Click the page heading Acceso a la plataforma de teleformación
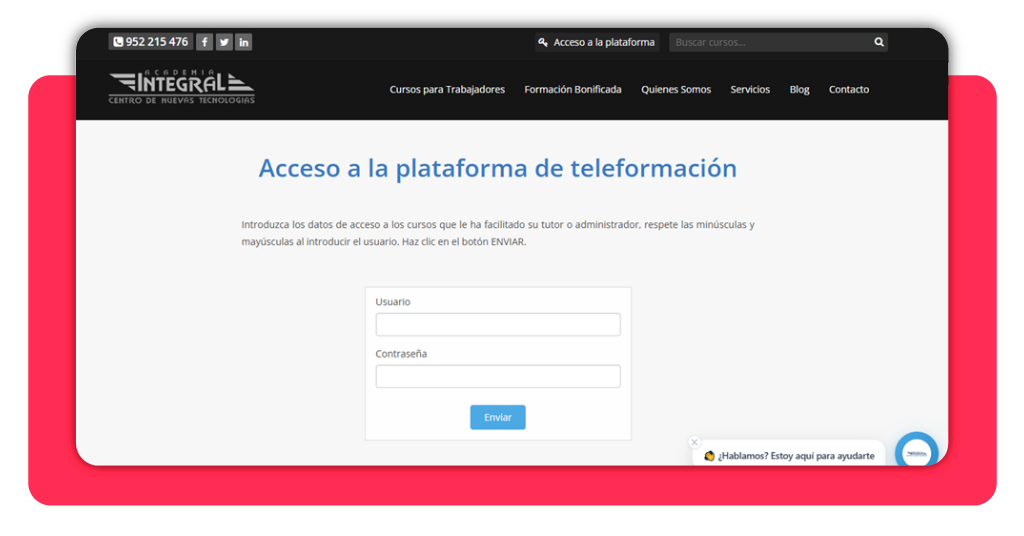 coord(498,168)
